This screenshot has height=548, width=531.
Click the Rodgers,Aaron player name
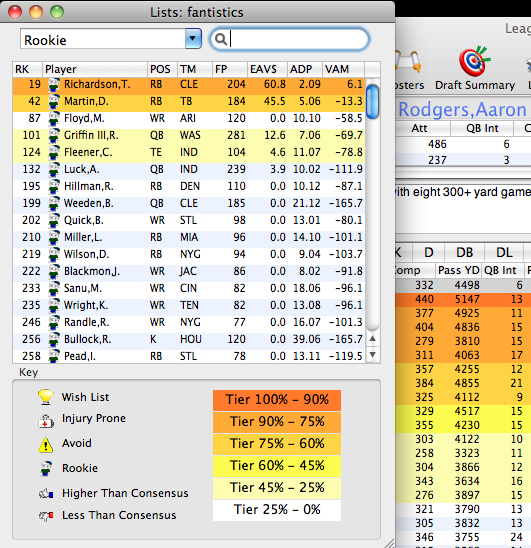tap(462, 109)
